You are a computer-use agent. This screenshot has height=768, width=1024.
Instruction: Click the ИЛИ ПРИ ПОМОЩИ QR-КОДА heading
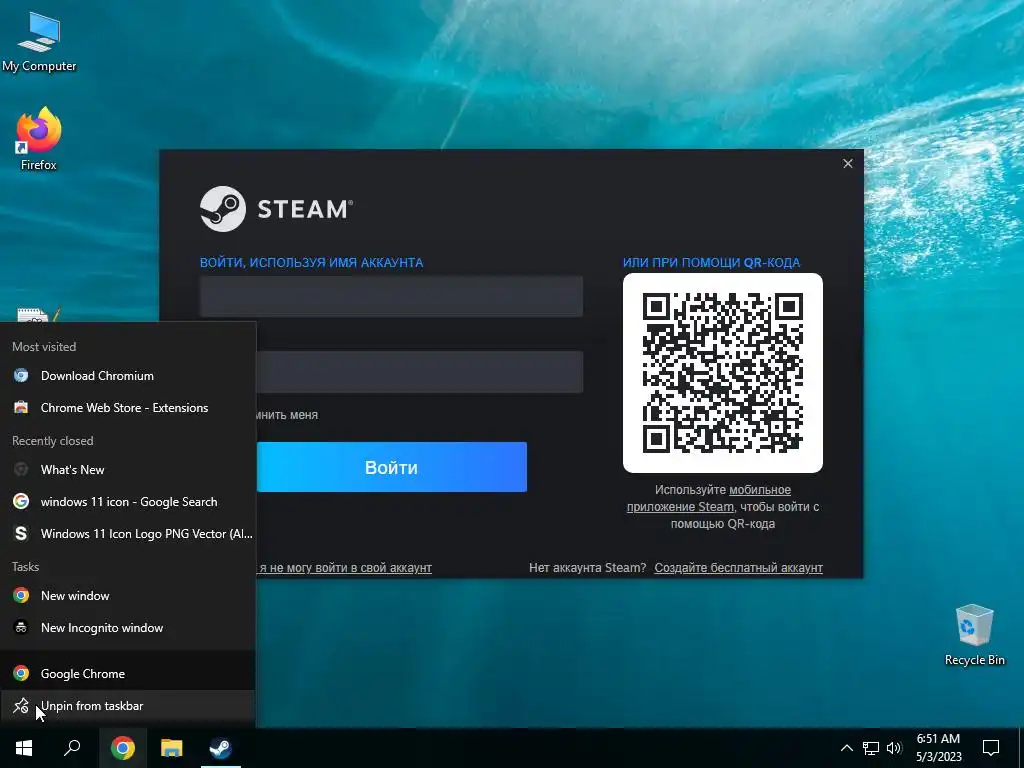711,263
